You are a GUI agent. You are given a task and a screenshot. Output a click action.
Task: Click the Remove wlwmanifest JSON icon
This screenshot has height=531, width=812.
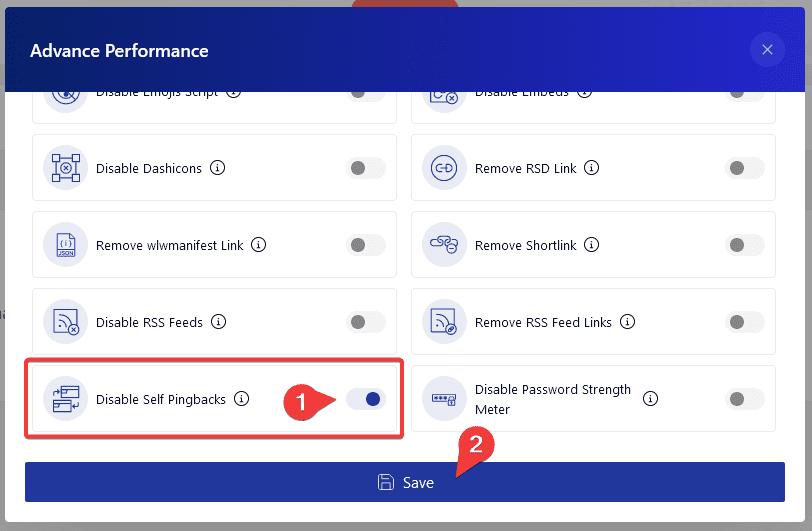[x=65, y=245]
